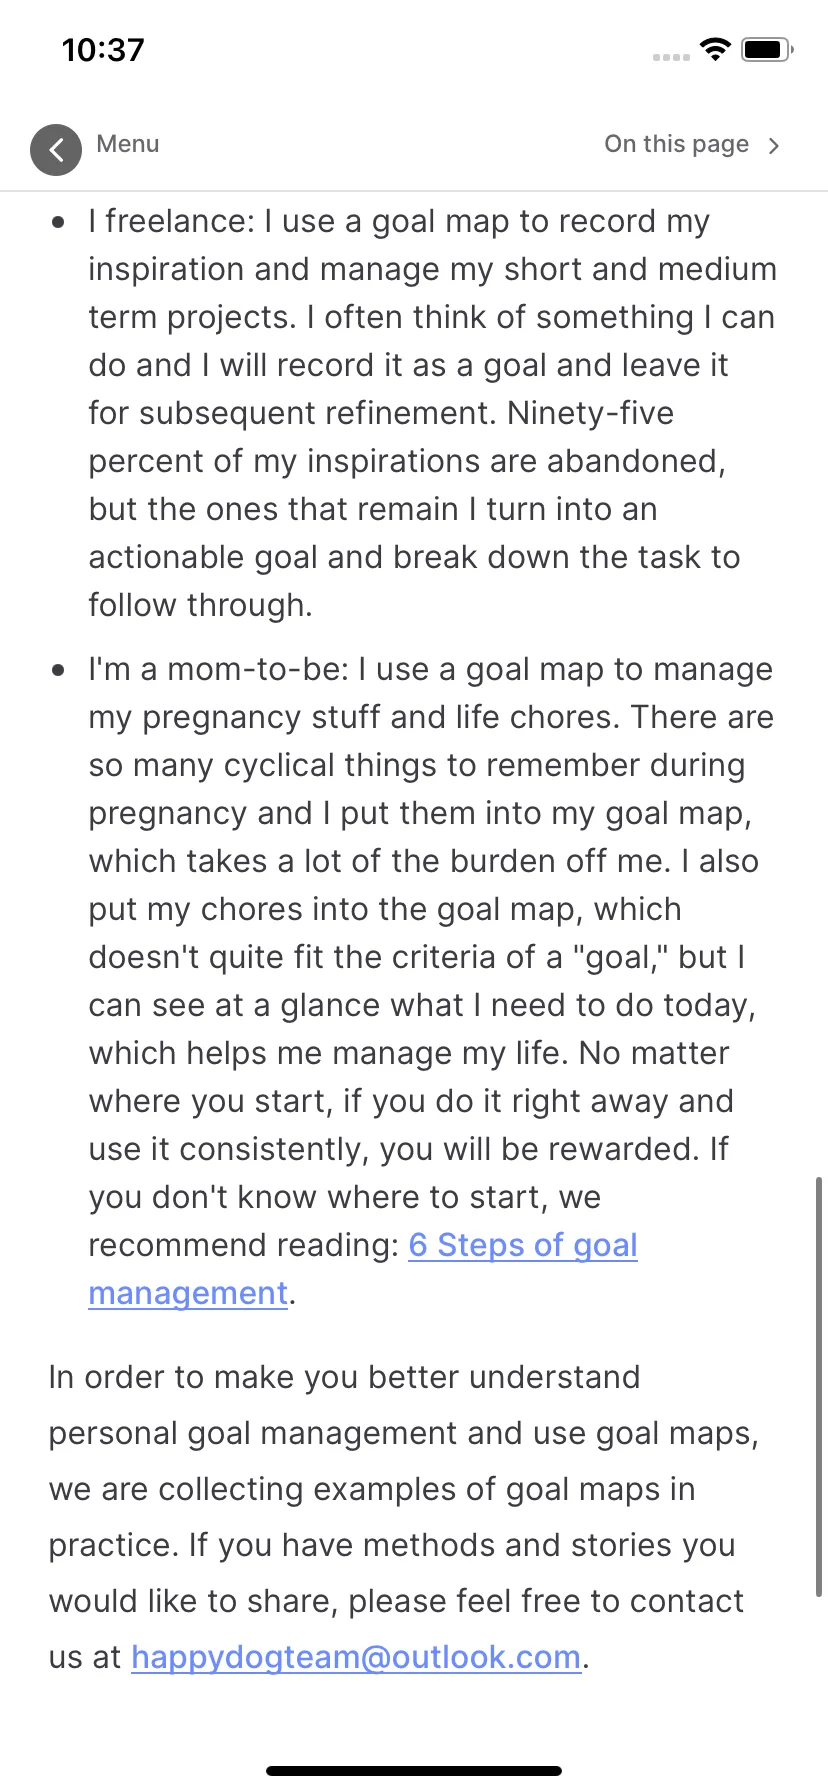Open the happydogteam@outlook.com email link

[x=356, y=1657]
